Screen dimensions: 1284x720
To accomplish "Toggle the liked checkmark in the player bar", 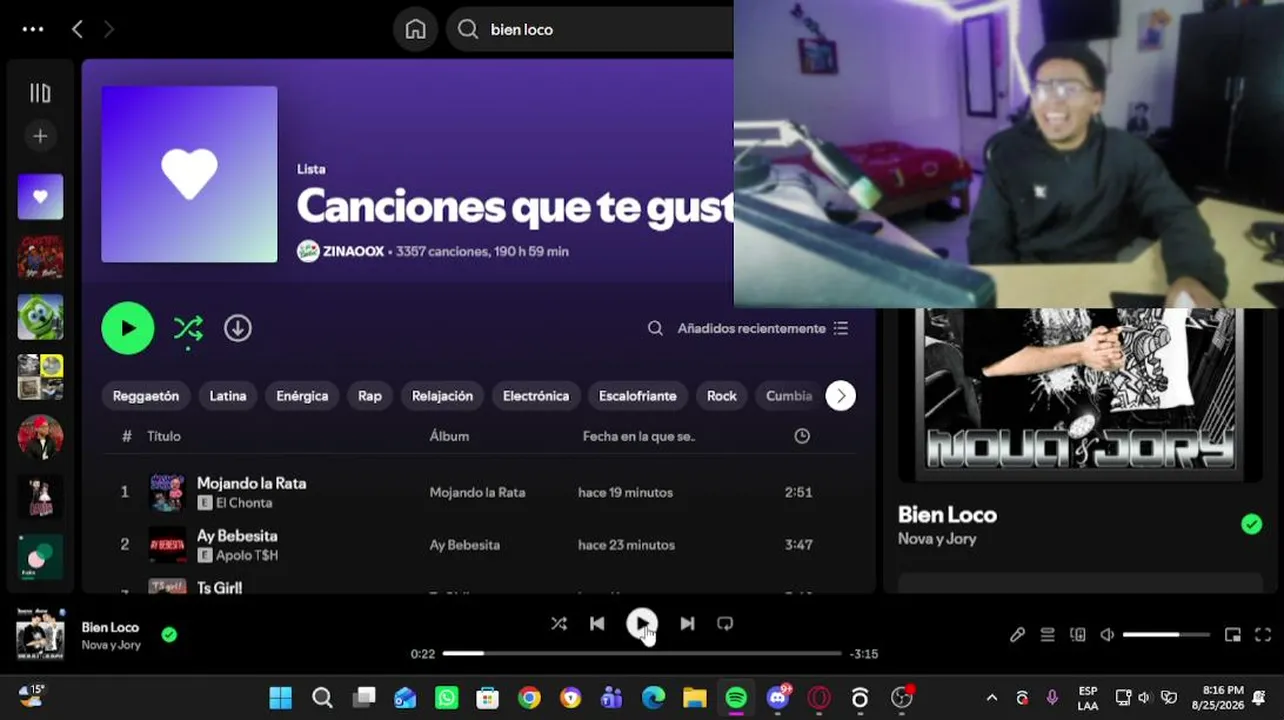I will tap(169, 634).
